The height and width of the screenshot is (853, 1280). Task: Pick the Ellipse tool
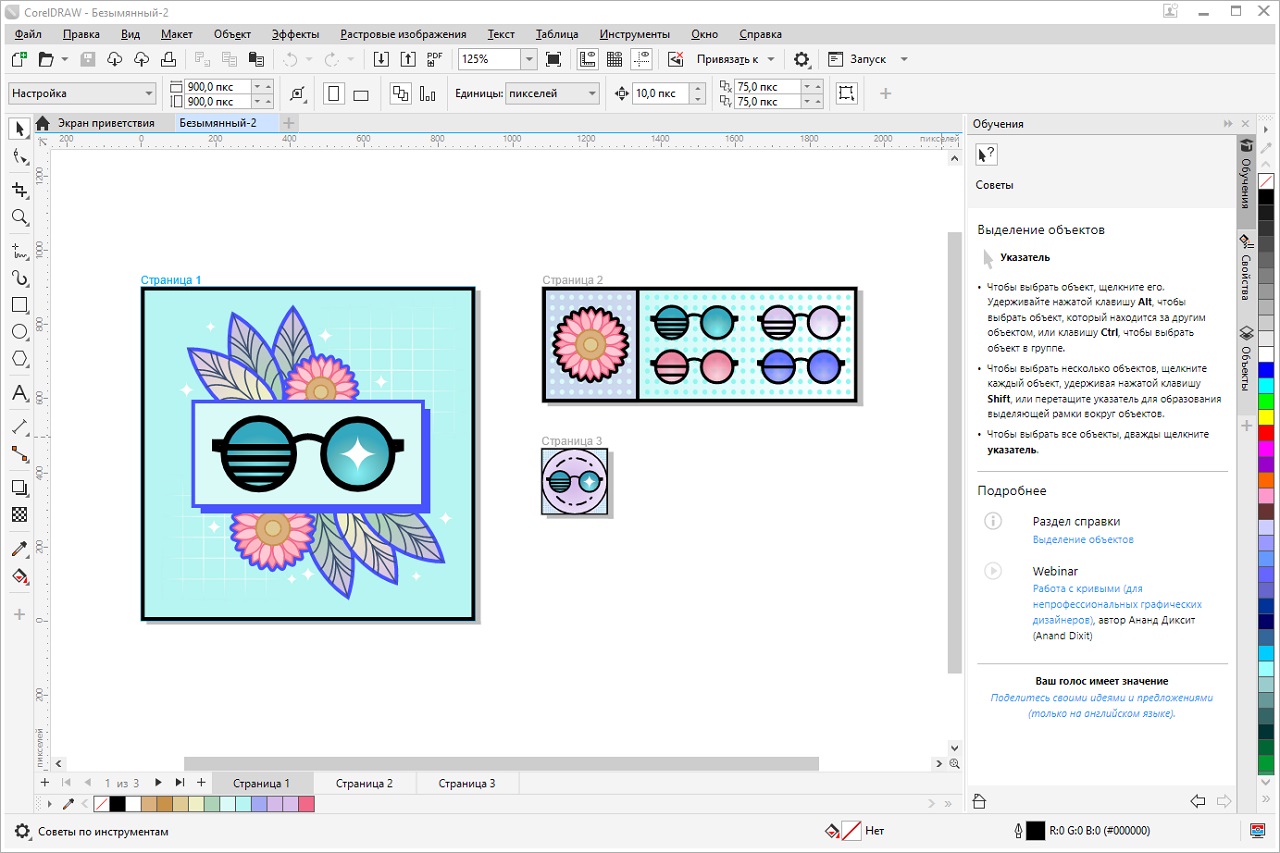(x=19, y=332)
